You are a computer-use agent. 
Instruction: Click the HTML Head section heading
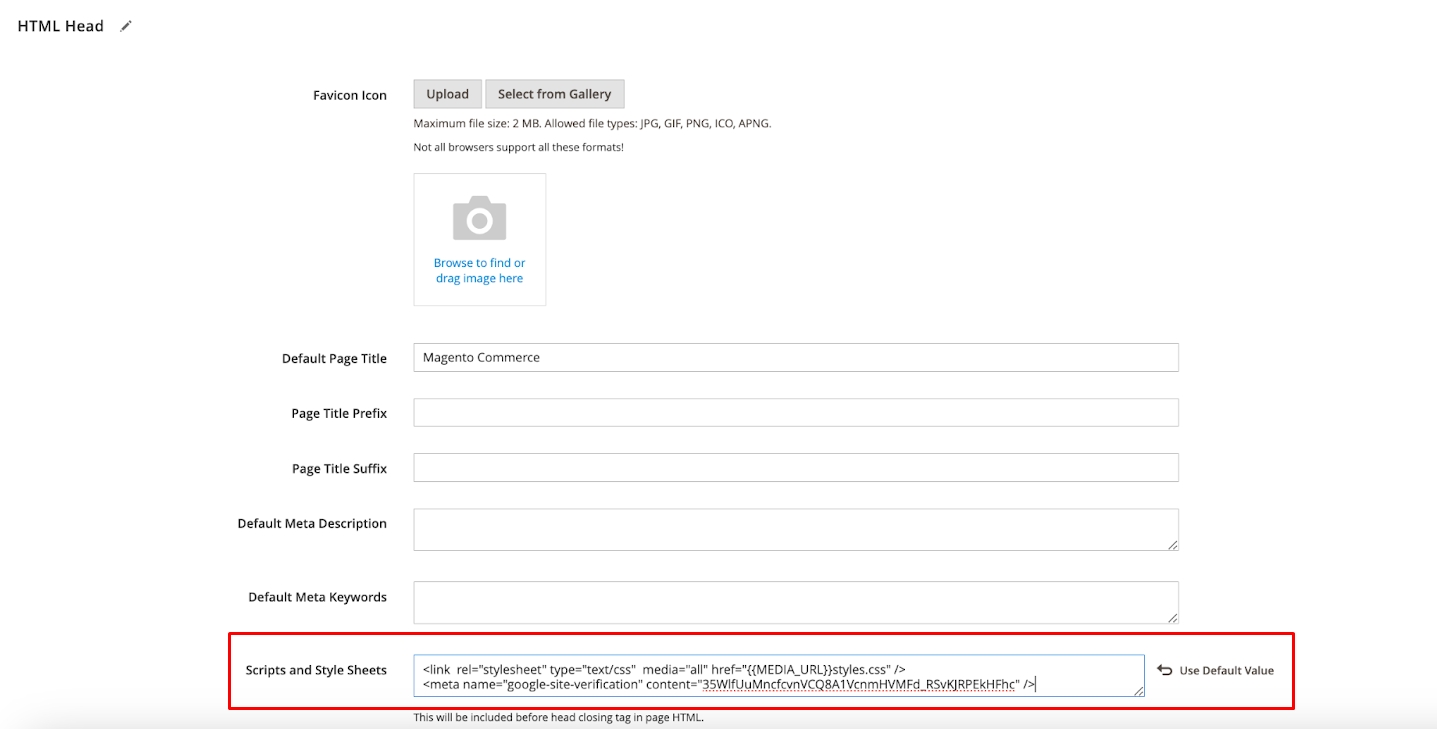pos(61,26)
